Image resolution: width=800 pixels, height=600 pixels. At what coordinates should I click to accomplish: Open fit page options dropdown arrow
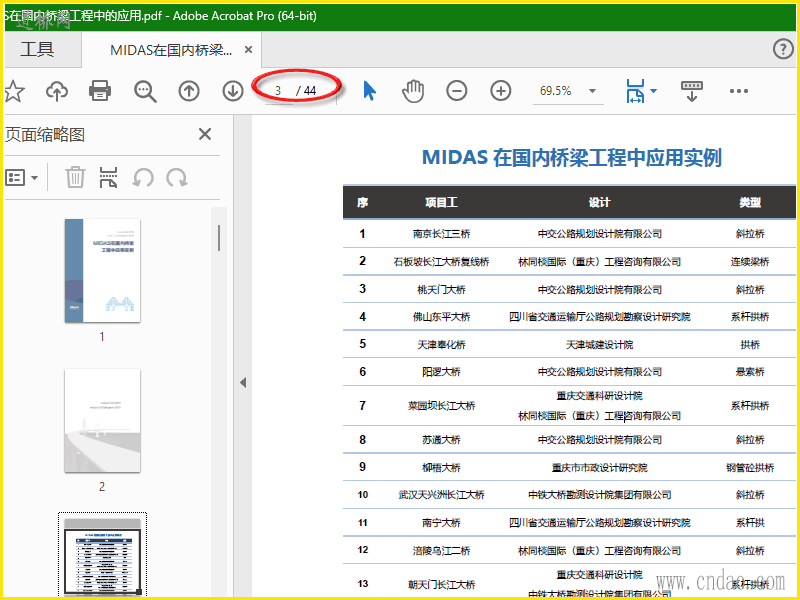point(654,91)
